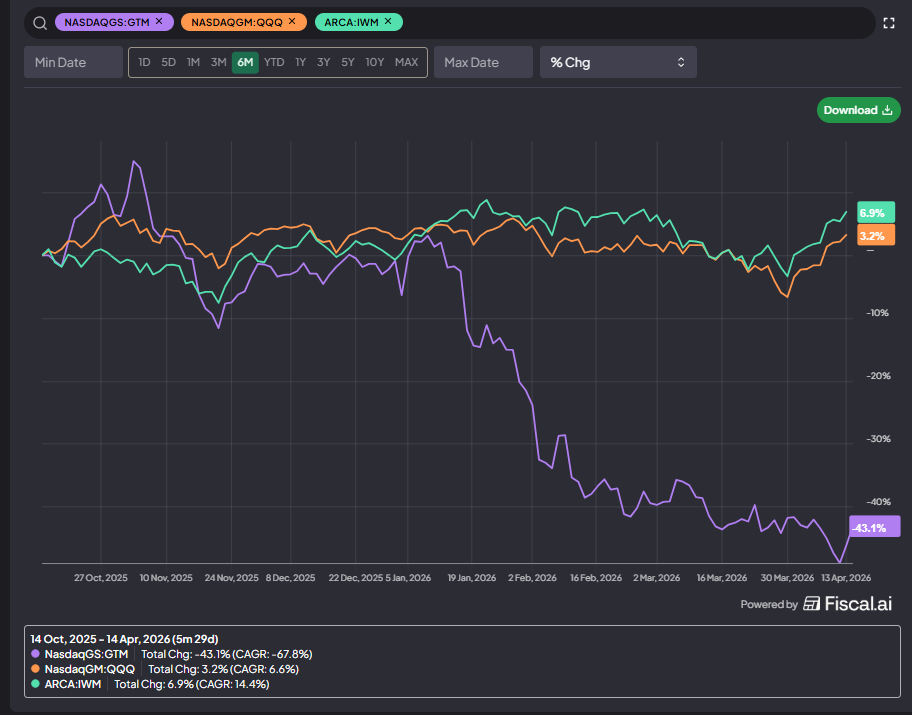The image size is (912, 715).
Task: Click the purple NasdaqGS:GTM legend dot
Action: point(35,654)
